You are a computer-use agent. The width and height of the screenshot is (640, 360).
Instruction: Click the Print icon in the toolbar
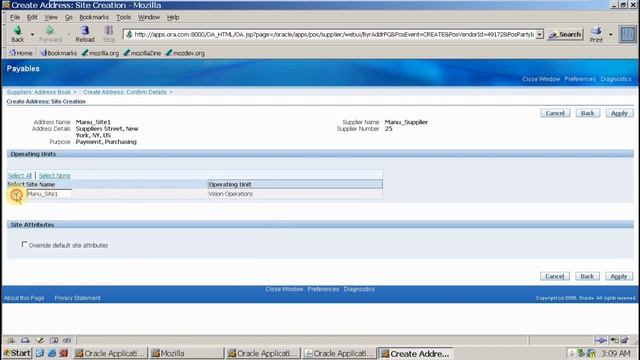596,34
